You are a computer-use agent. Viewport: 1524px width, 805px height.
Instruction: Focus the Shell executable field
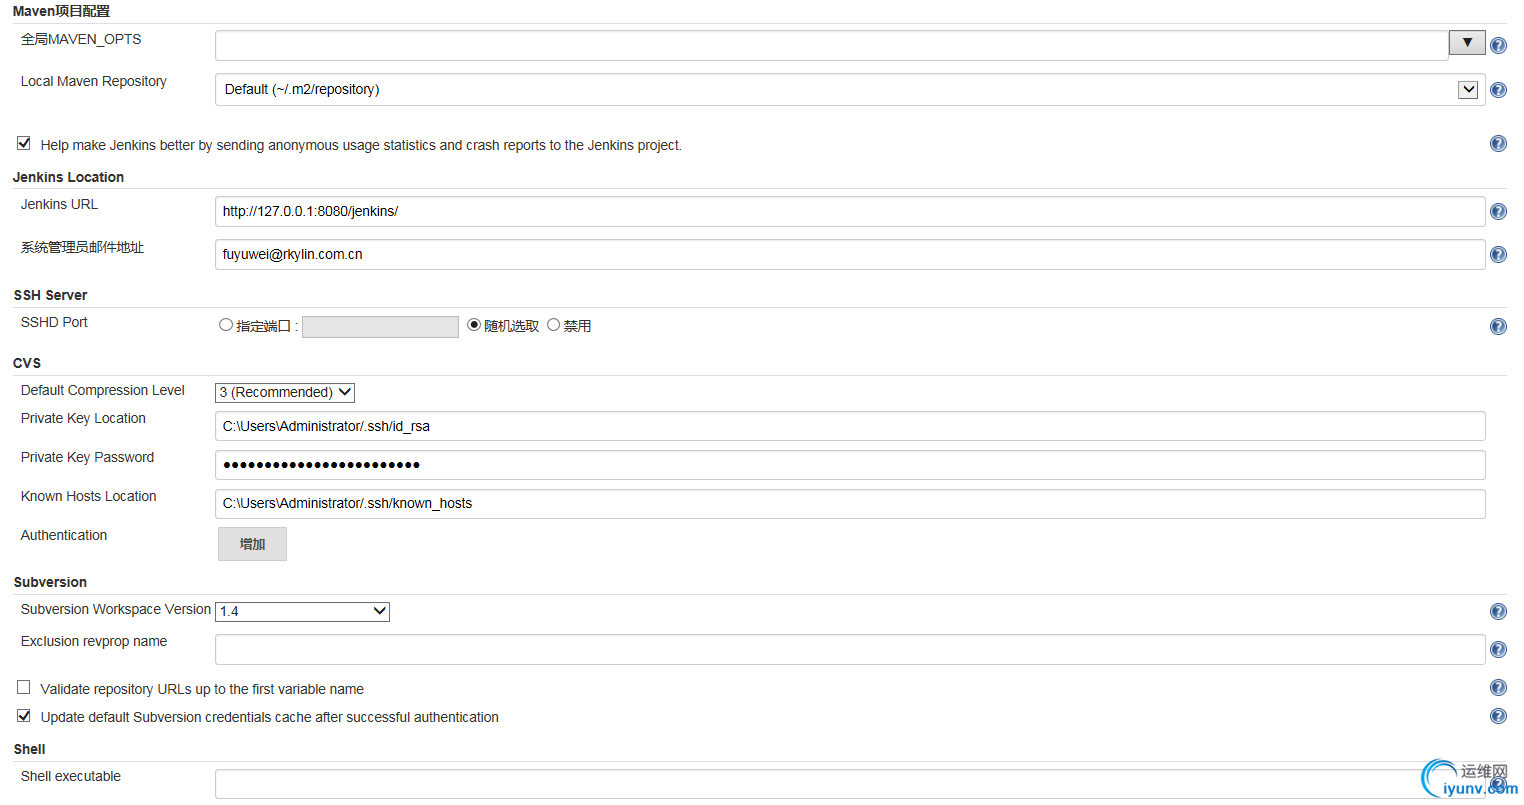[850, 784]
